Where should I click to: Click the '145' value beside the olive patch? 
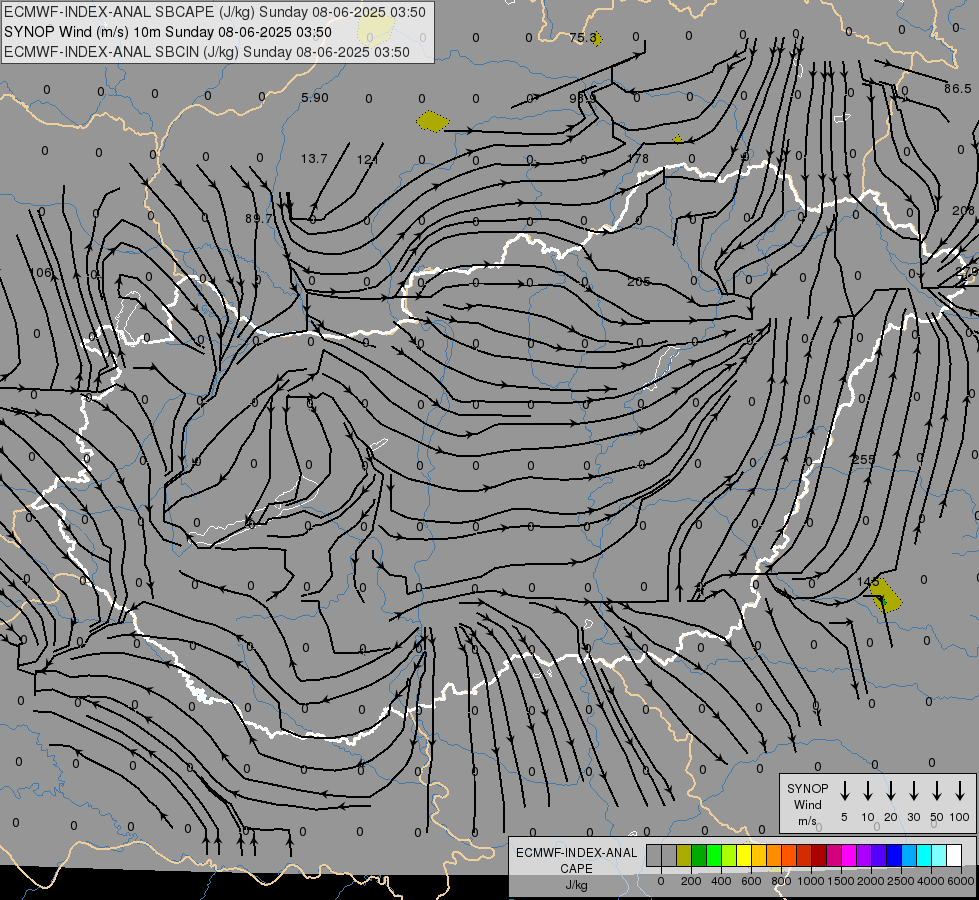coord(868,582)
